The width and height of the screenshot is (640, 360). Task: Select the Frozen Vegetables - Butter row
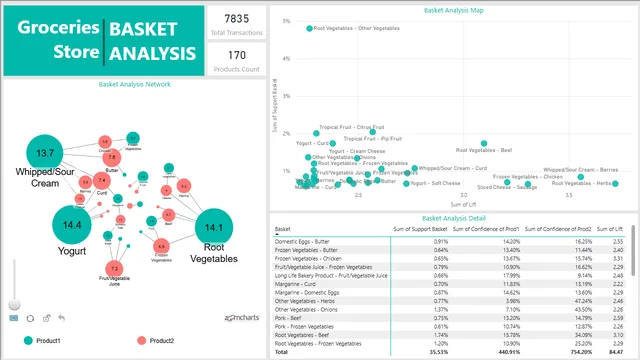[x=449, y=250]
